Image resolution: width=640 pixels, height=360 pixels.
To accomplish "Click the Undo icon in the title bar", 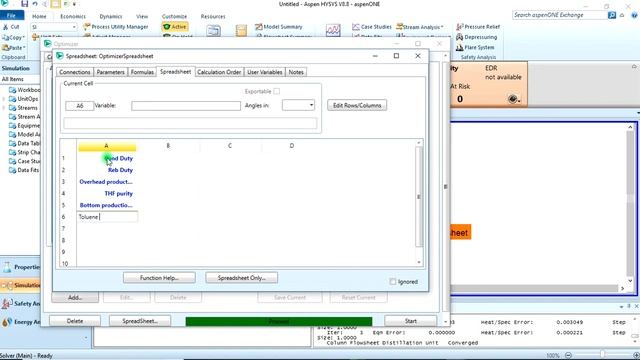I will 35,4.
